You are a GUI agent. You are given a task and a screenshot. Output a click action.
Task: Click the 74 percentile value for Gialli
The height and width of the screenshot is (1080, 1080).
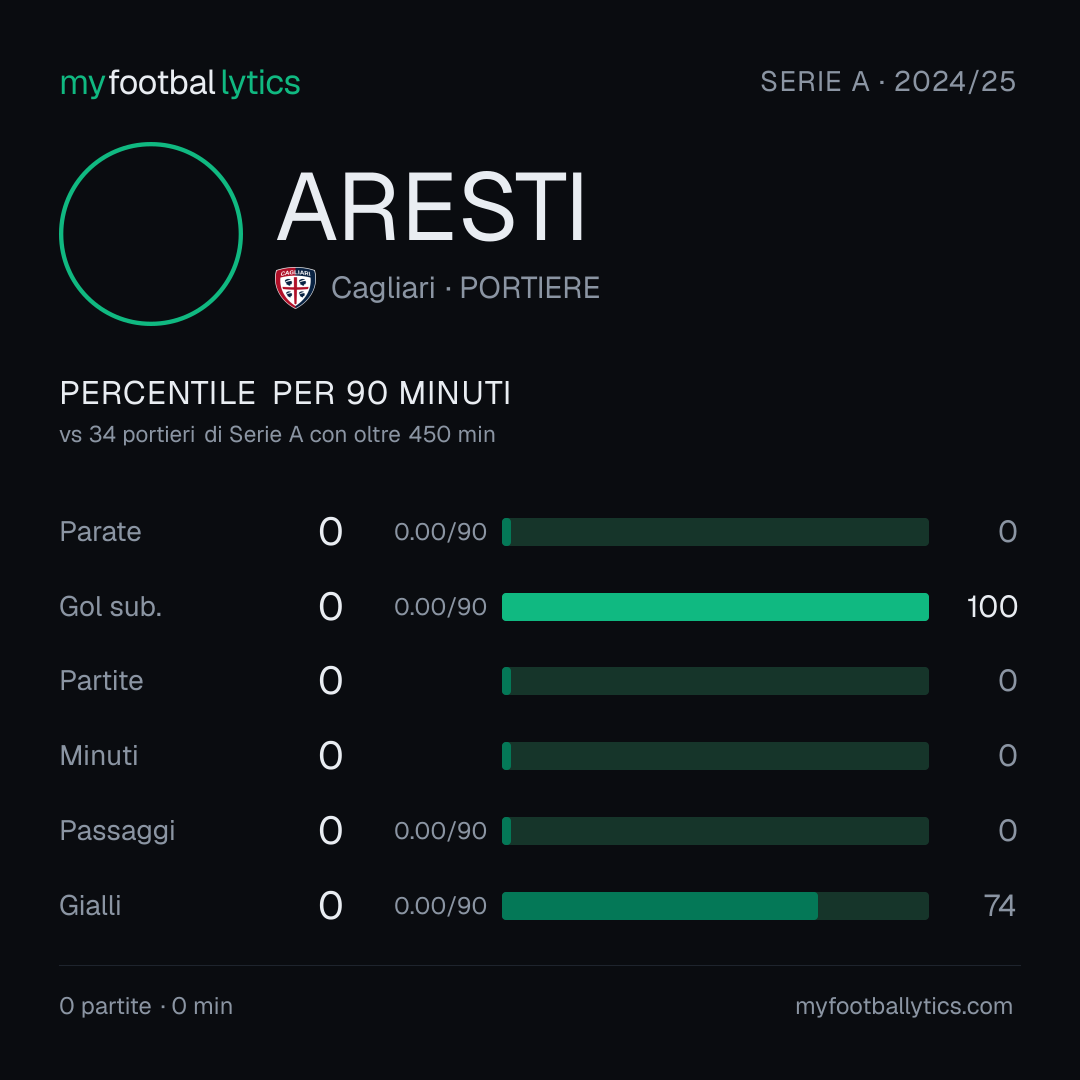(999, 906)
